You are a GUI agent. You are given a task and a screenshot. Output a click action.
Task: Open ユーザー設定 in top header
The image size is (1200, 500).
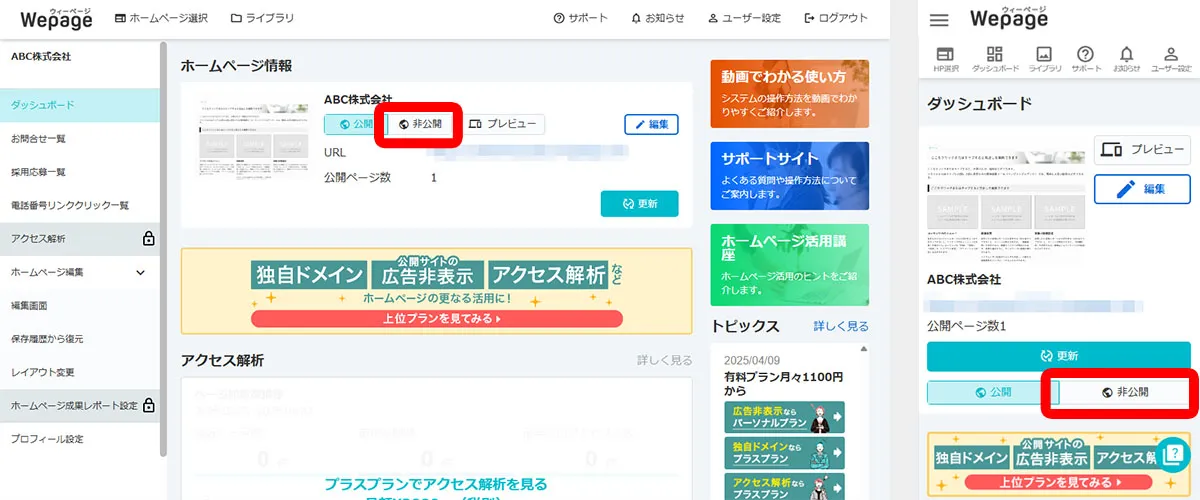click(744, 18)
